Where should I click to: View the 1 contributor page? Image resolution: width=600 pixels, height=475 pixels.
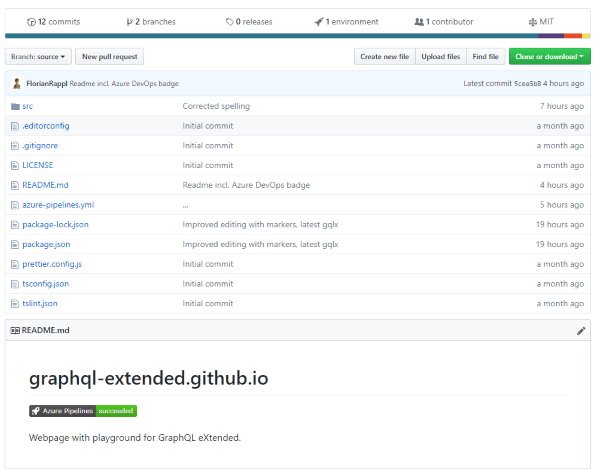pyautogui.click(x=444, y=22)
